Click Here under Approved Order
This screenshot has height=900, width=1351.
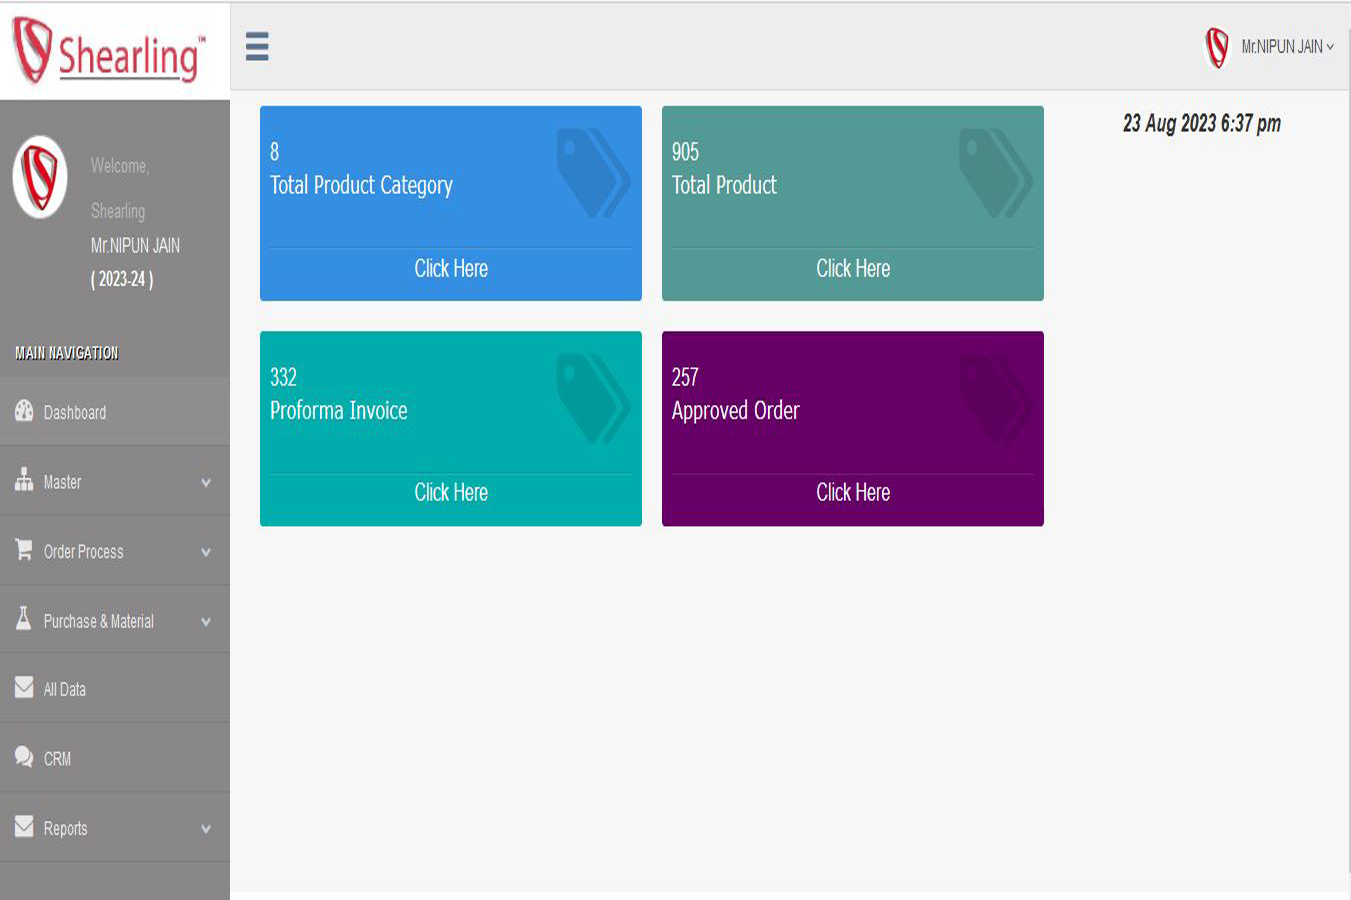pyautogui.click(x=853, y=492)
